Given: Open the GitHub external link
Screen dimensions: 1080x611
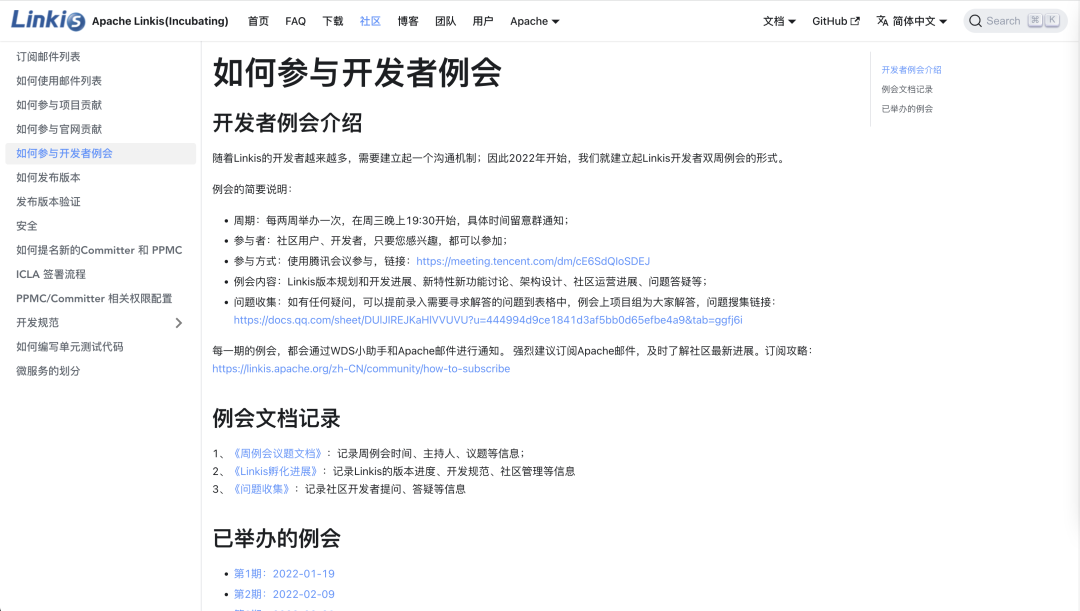Looking at the screenshot, I should click(x=835, y=21).
